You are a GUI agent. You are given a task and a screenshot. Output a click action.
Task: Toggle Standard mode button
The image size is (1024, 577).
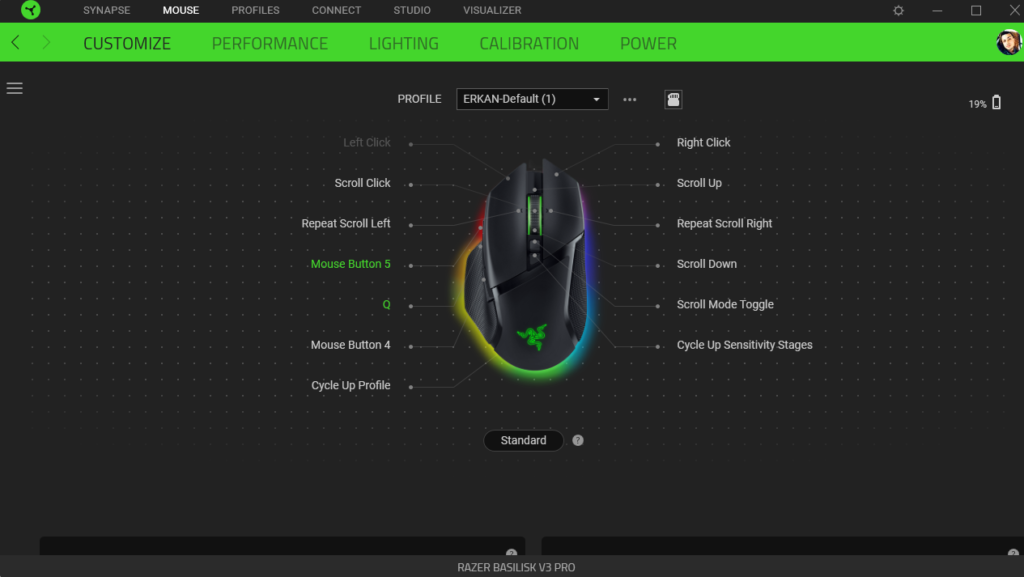click(523, 441)
